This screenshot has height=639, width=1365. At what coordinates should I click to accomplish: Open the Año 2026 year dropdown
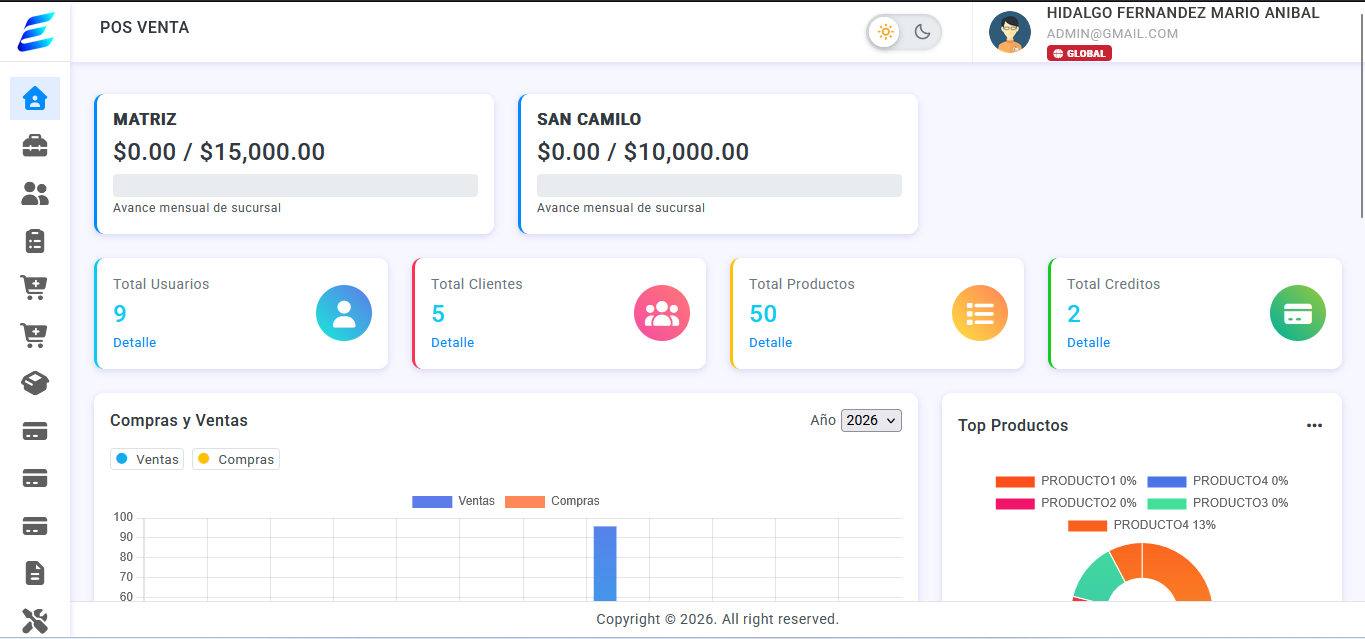pos(871,420)
